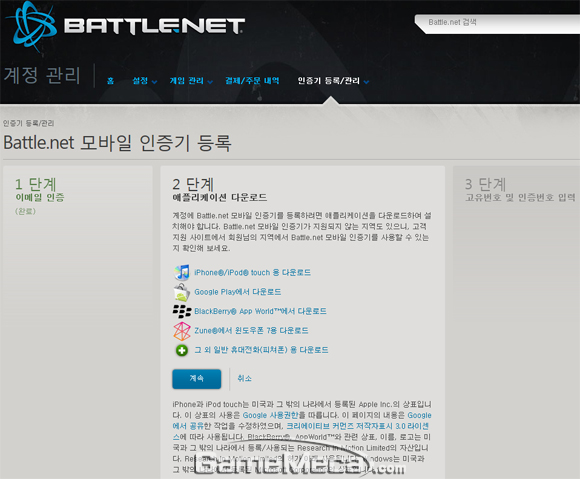Click the iTunes icon for iPhone download

click(x=182, y=273)
